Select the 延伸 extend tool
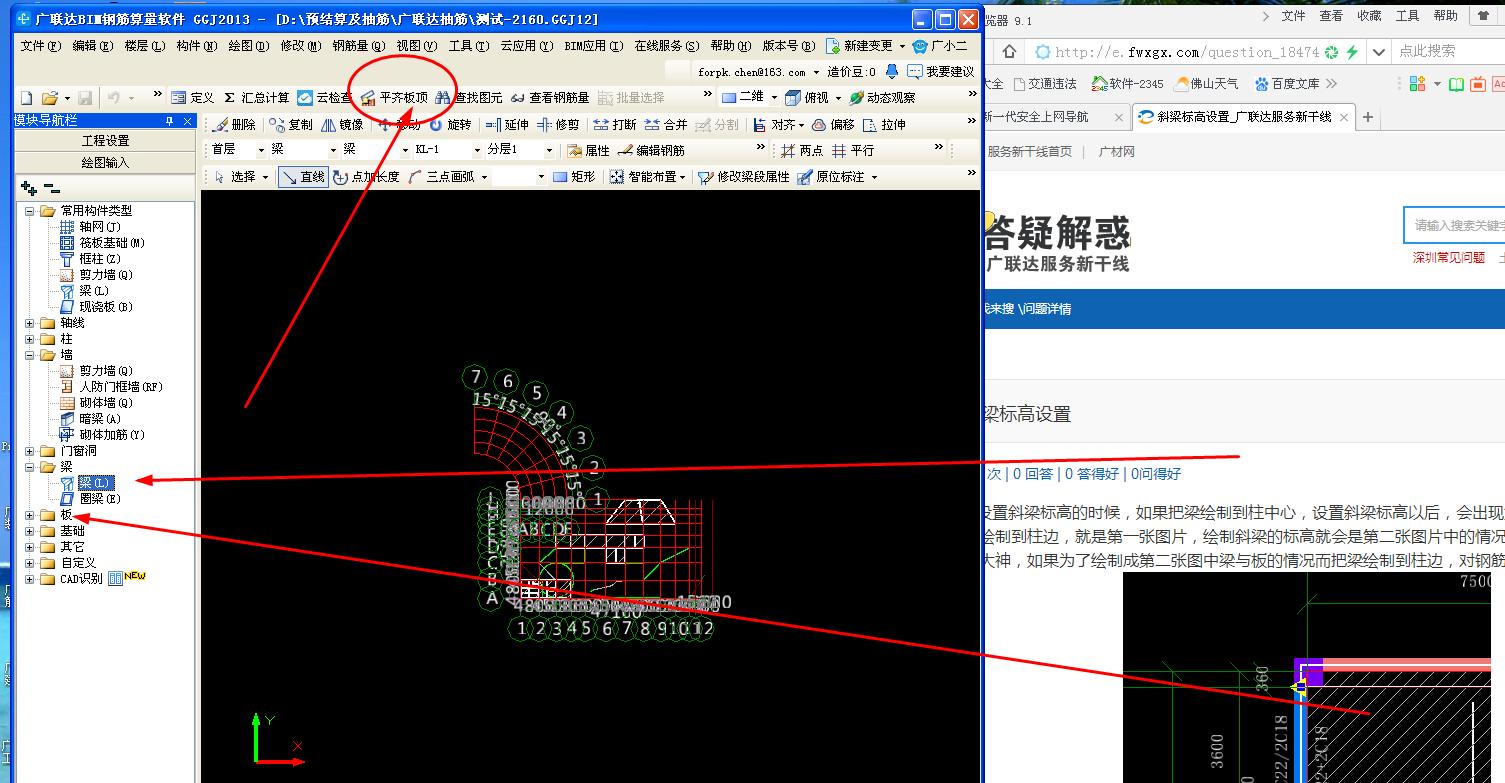1505x783 pixels. pos(507,125)
